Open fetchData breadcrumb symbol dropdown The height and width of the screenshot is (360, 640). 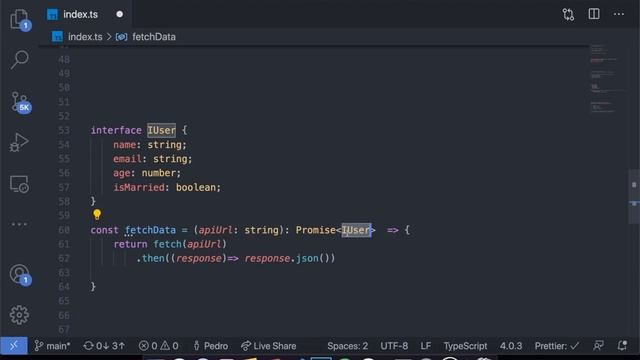[154, 37]
